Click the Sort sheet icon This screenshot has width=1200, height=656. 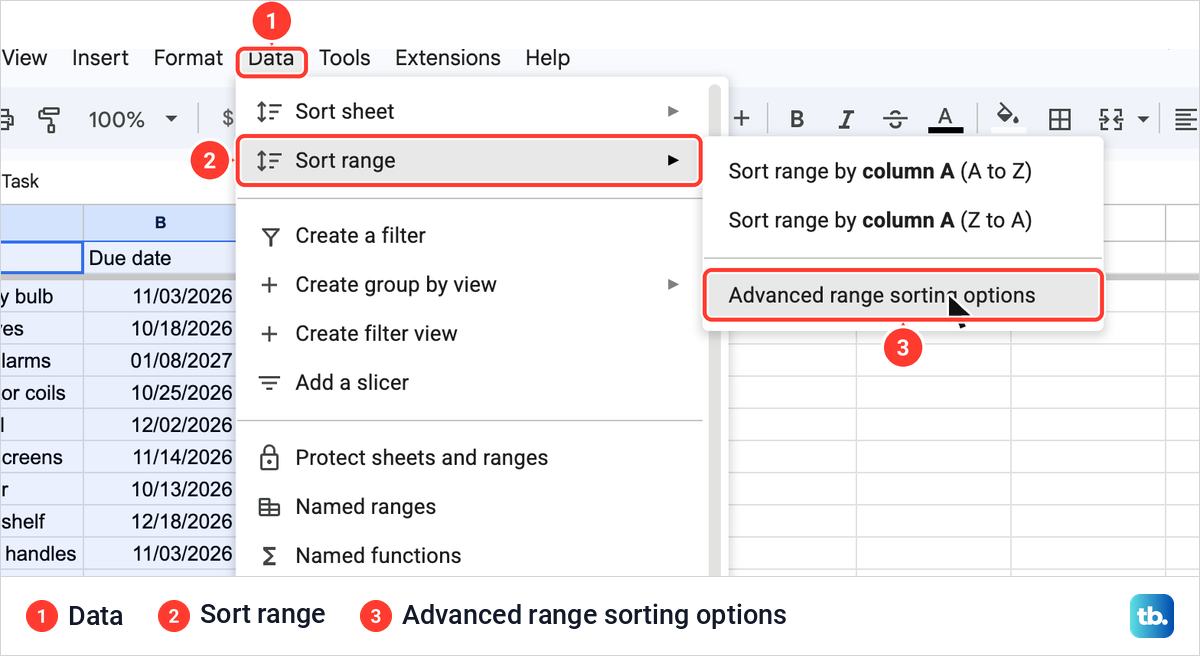tap(269, 111)
